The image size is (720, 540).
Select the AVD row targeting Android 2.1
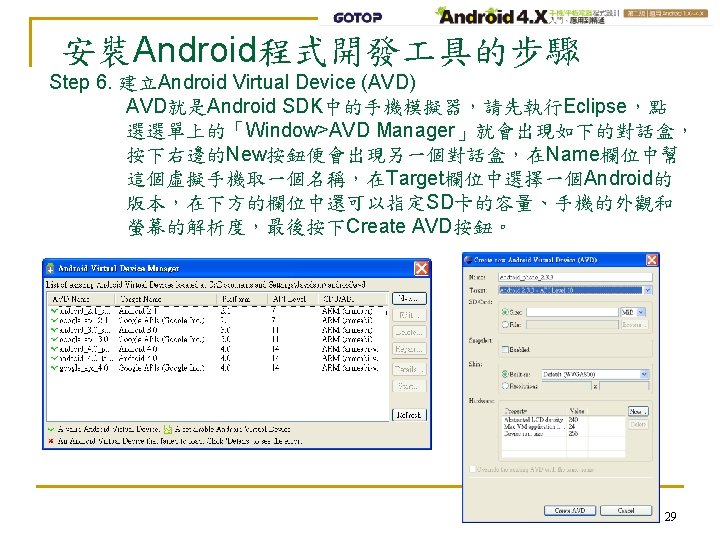(x=218, y=311)
